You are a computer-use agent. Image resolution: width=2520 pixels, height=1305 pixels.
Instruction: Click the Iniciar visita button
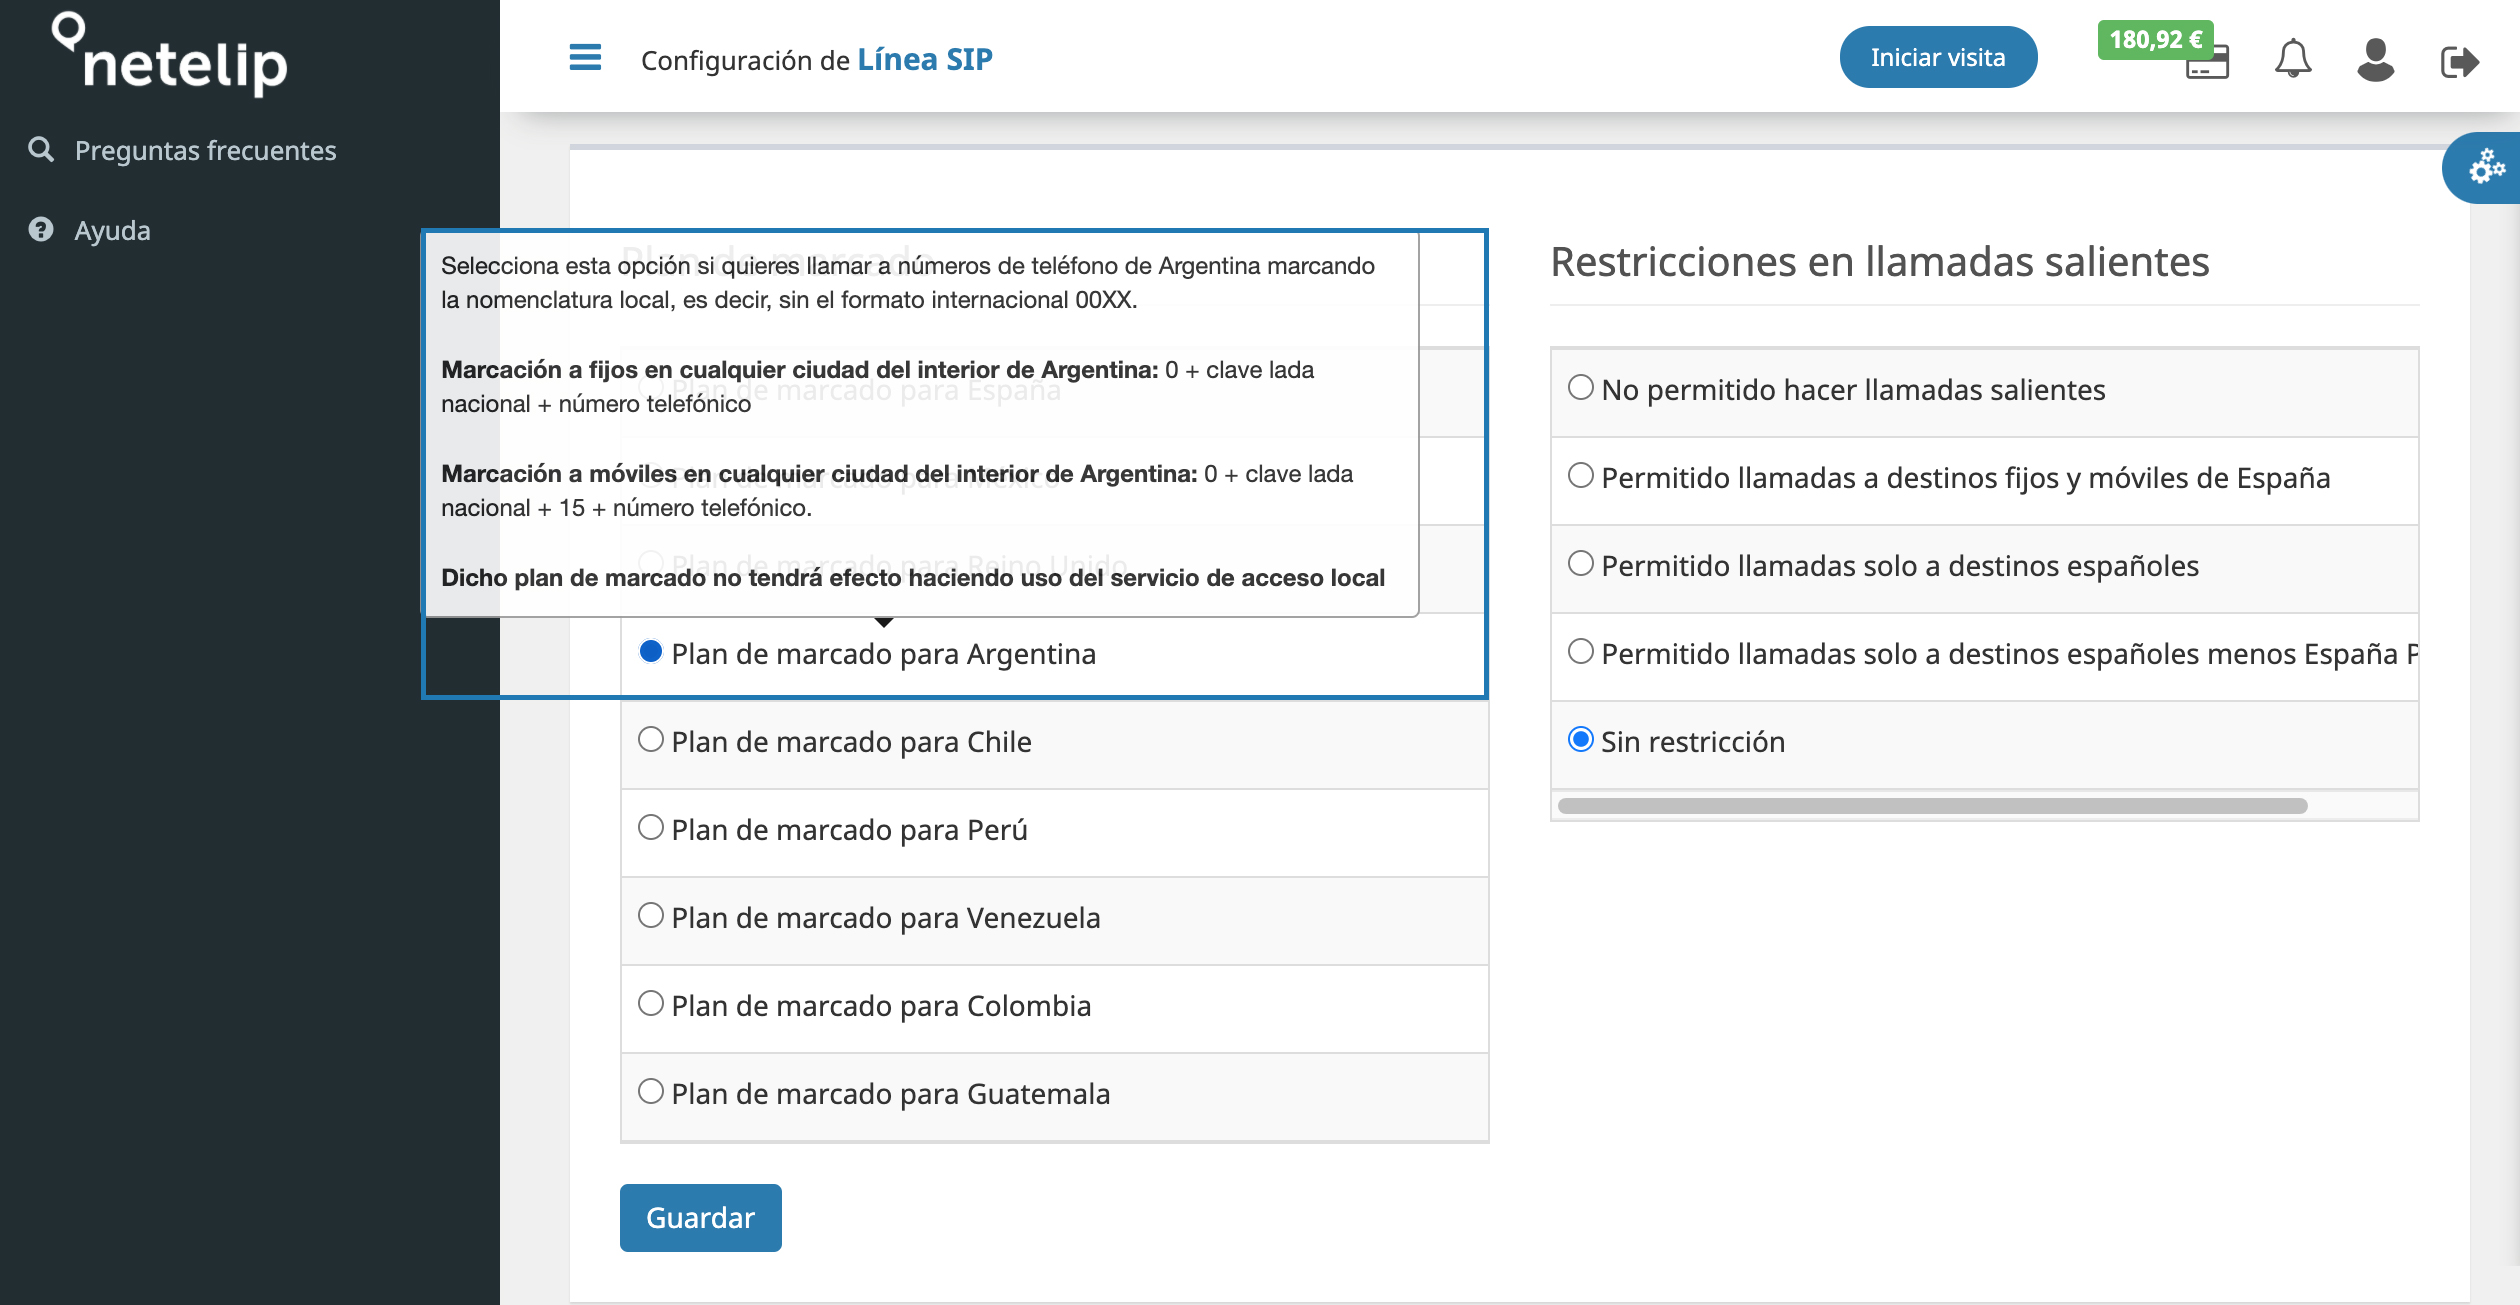1937,57
